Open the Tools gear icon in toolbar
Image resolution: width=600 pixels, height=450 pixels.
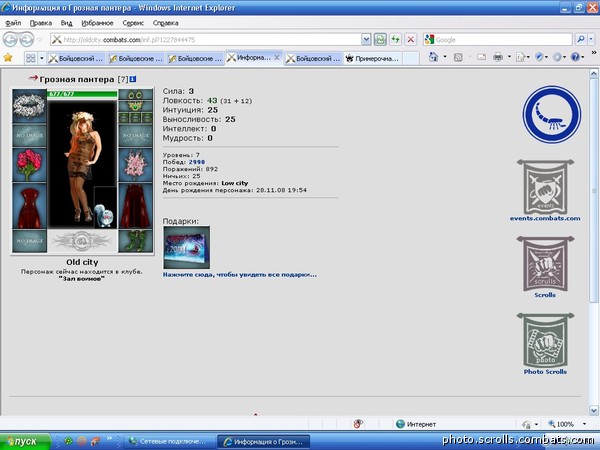(x=558, y=57)
